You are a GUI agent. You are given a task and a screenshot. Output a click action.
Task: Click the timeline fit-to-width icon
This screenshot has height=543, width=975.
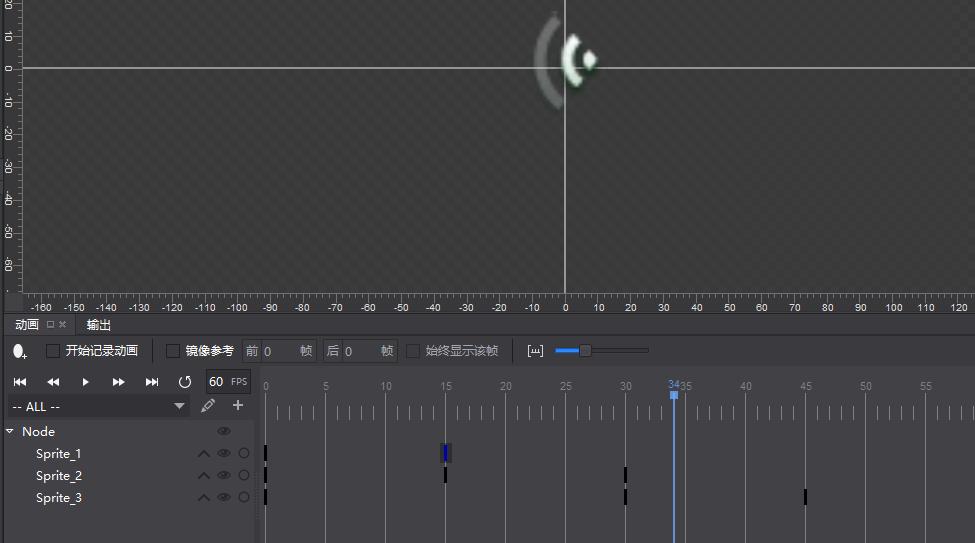535,351
